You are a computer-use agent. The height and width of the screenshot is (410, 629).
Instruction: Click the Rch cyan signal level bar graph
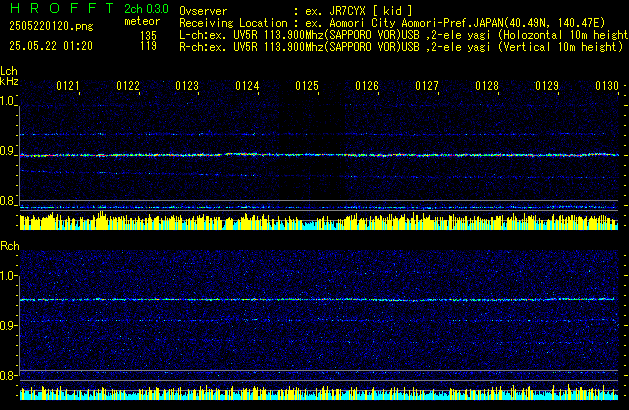(319, 393)
